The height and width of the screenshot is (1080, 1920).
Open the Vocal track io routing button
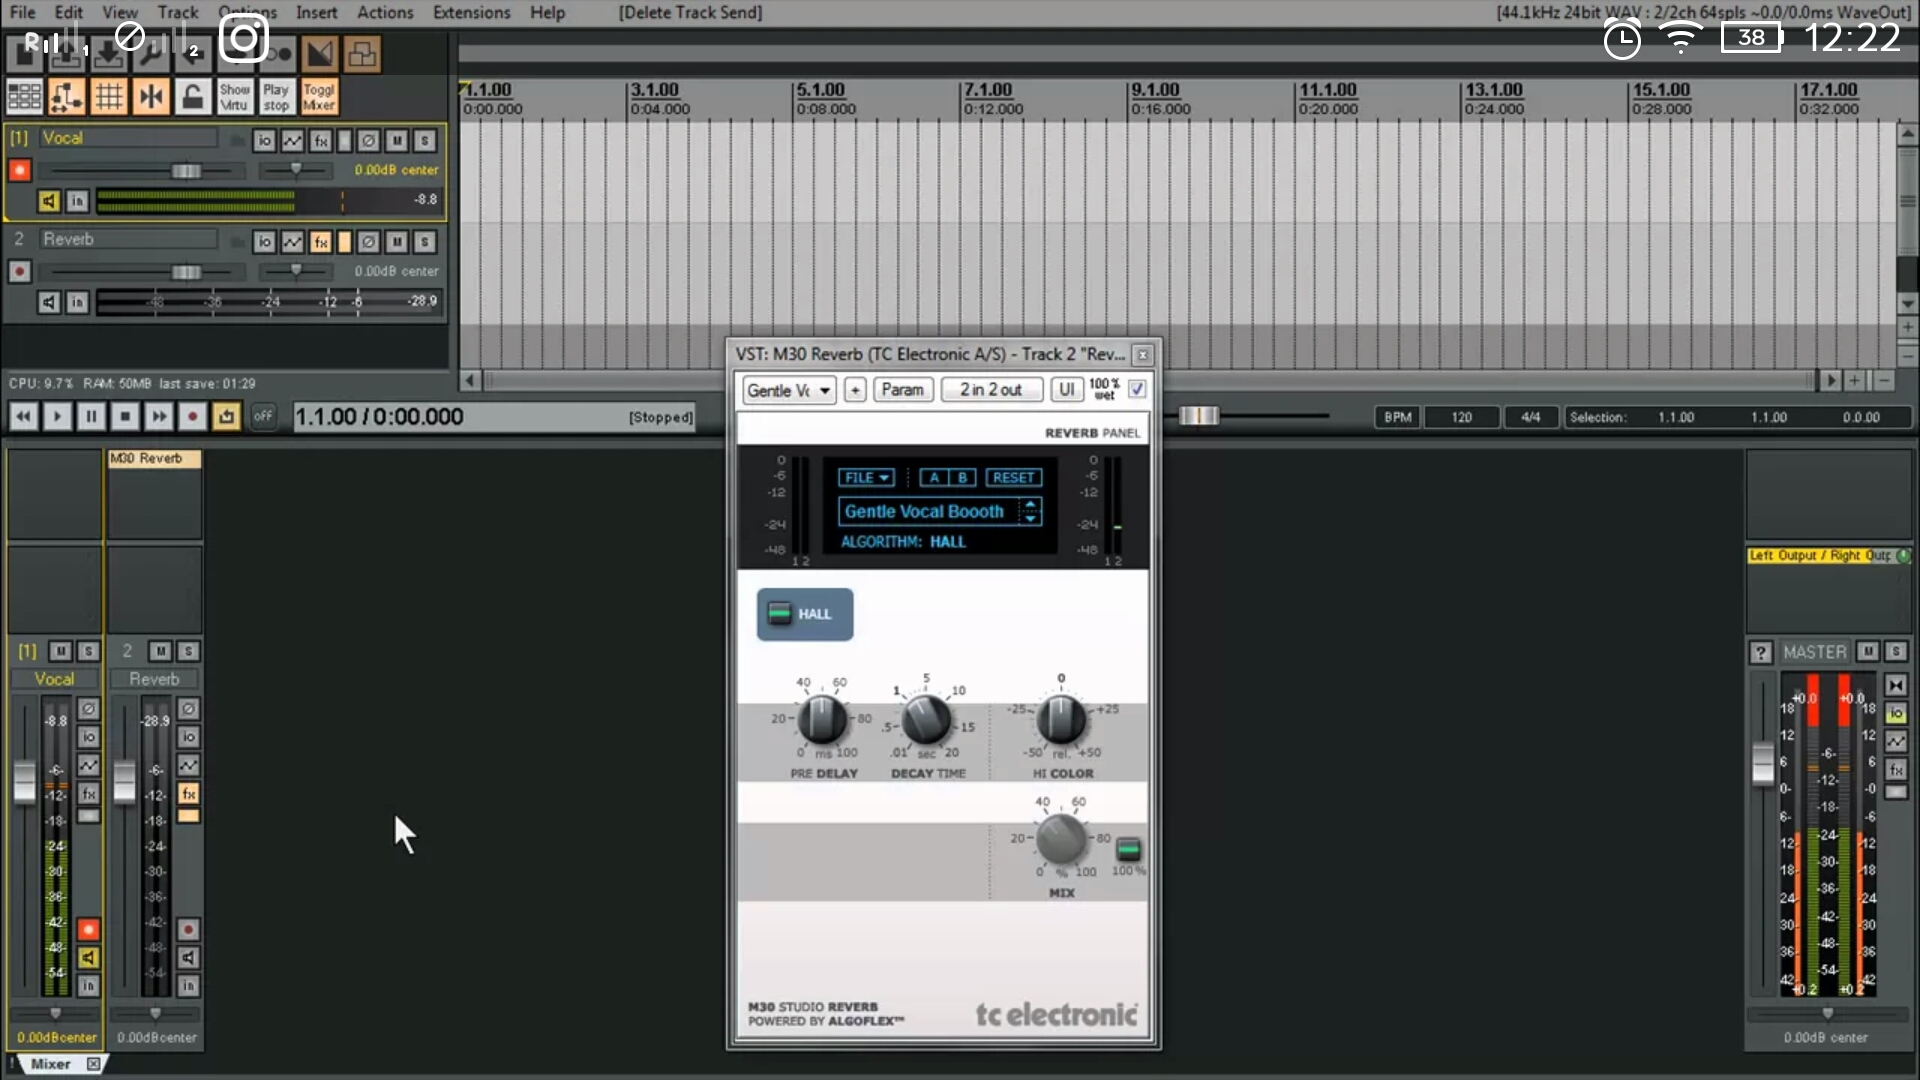coord(264,141)
